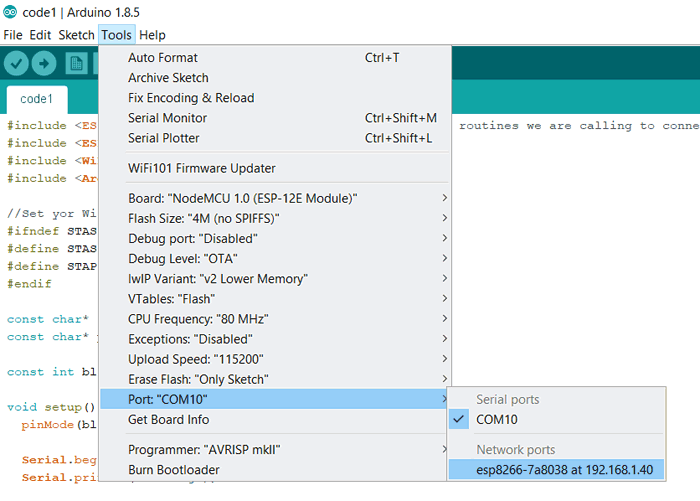Expand the Debug Level OTA submenu
The image size is (700, 501).
[x=275, y=259]
